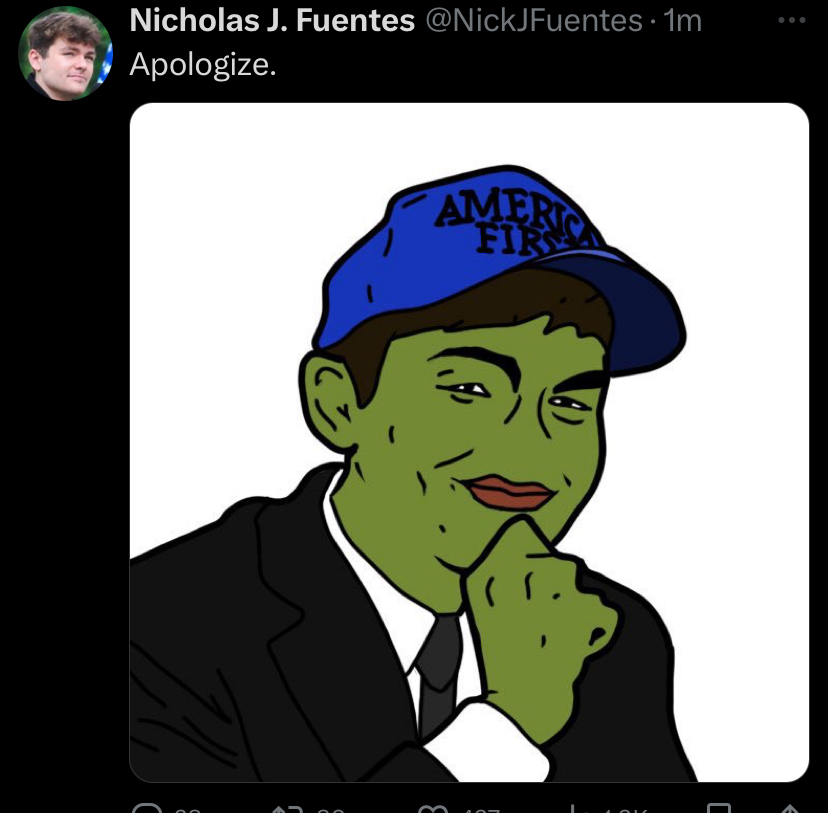Image resolution: width=828 pixels, height=813 pixels.
Task: Tap the reply speech bubble icon
Action: tap(147, 808)
